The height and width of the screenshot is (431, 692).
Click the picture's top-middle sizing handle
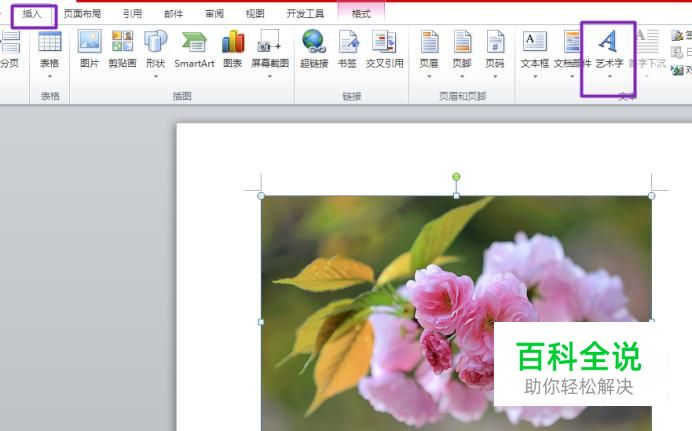click(456, 196)
